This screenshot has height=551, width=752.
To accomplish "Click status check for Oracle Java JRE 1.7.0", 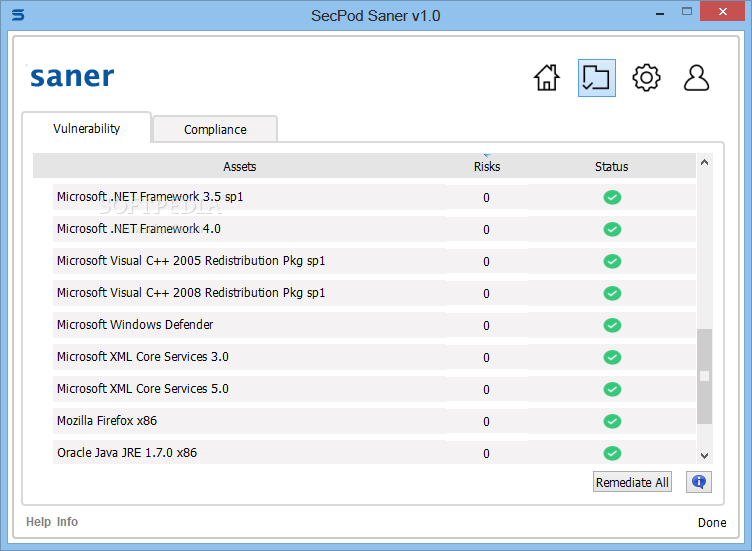I will 612,453.
